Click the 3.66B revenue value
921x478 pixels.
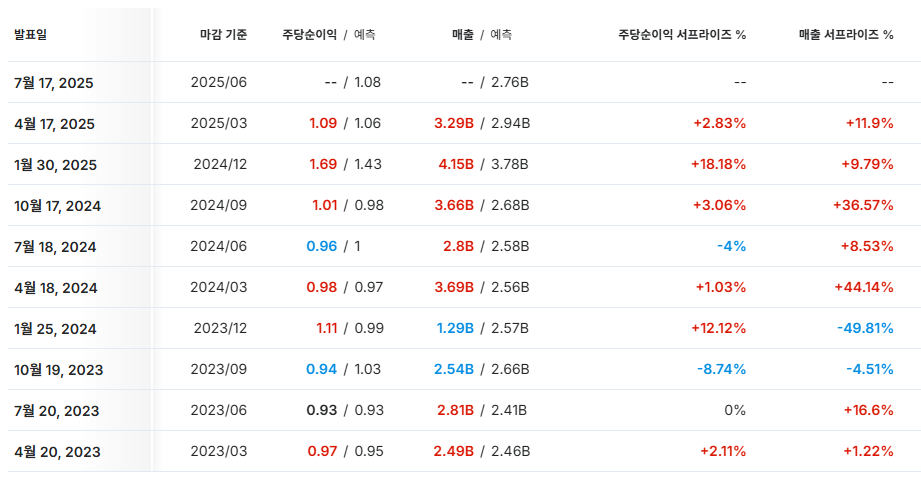pyautogui.click(x=454, y=206)
